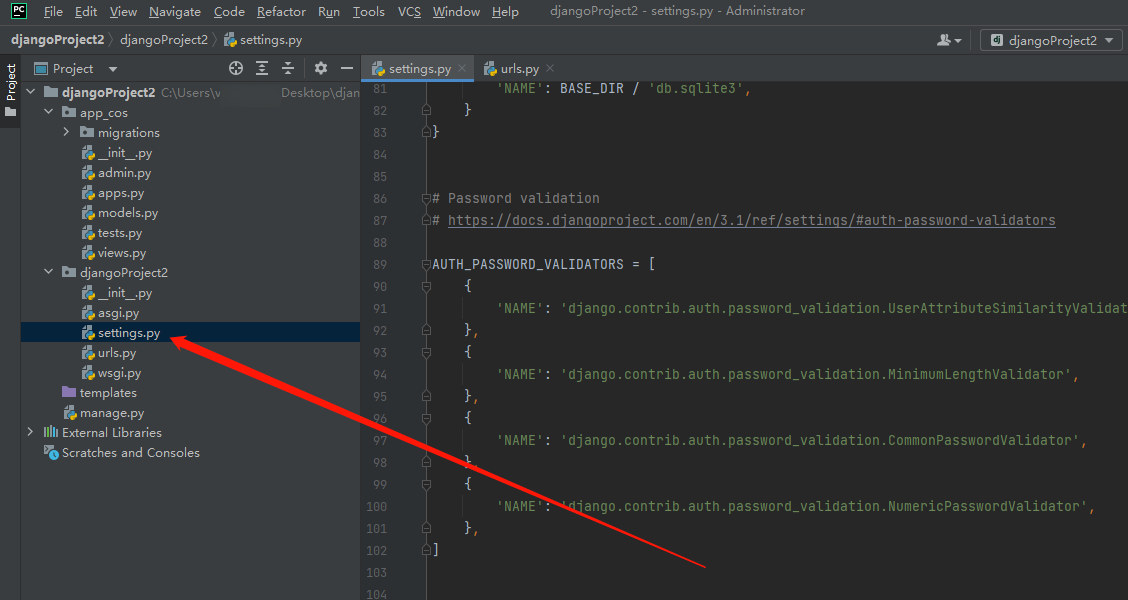Toggle code fold at AUTH_PASSWORD_VALIDATORS line

[x=427, y=264]
